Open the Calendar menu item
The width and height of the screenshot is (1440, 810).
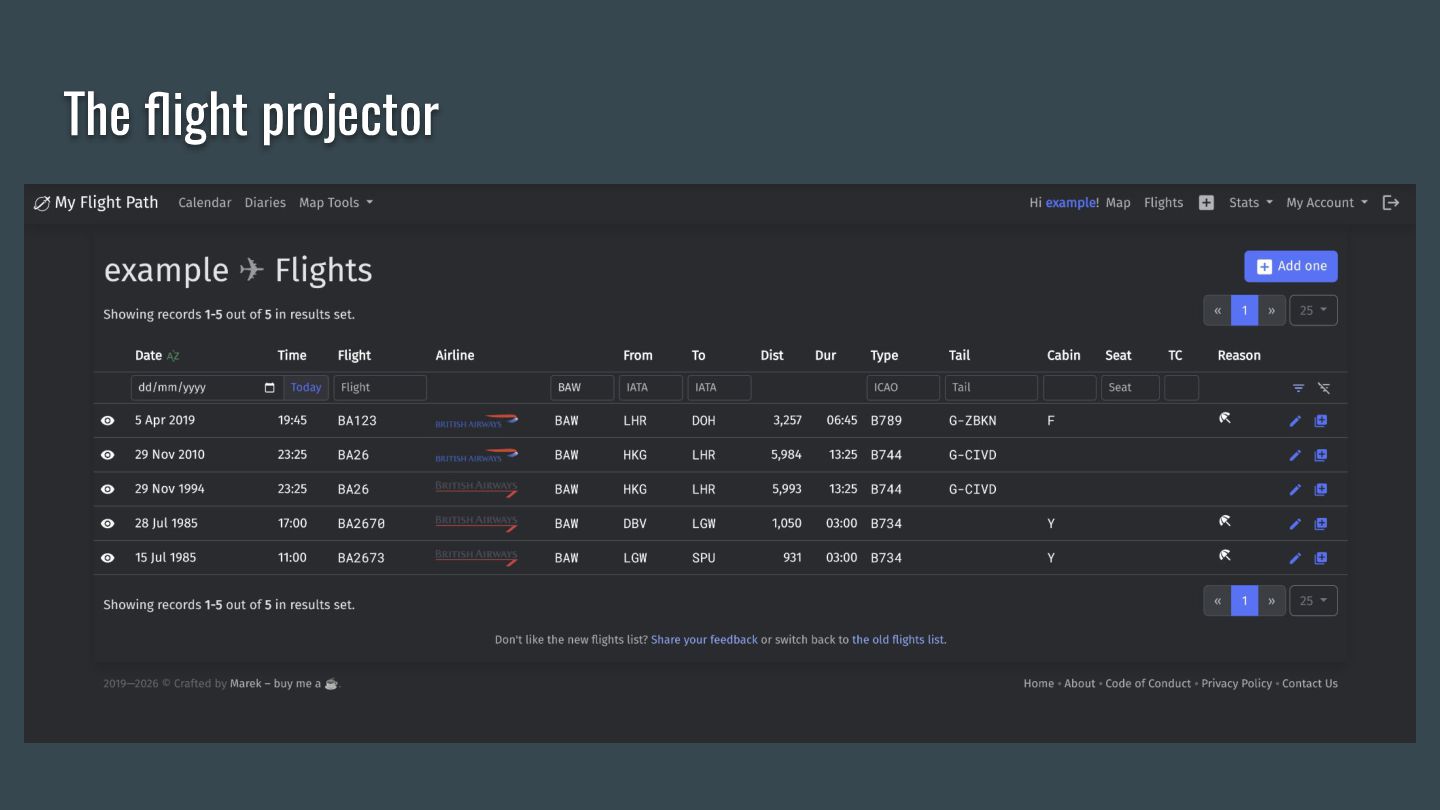click(x=205, y=202)
